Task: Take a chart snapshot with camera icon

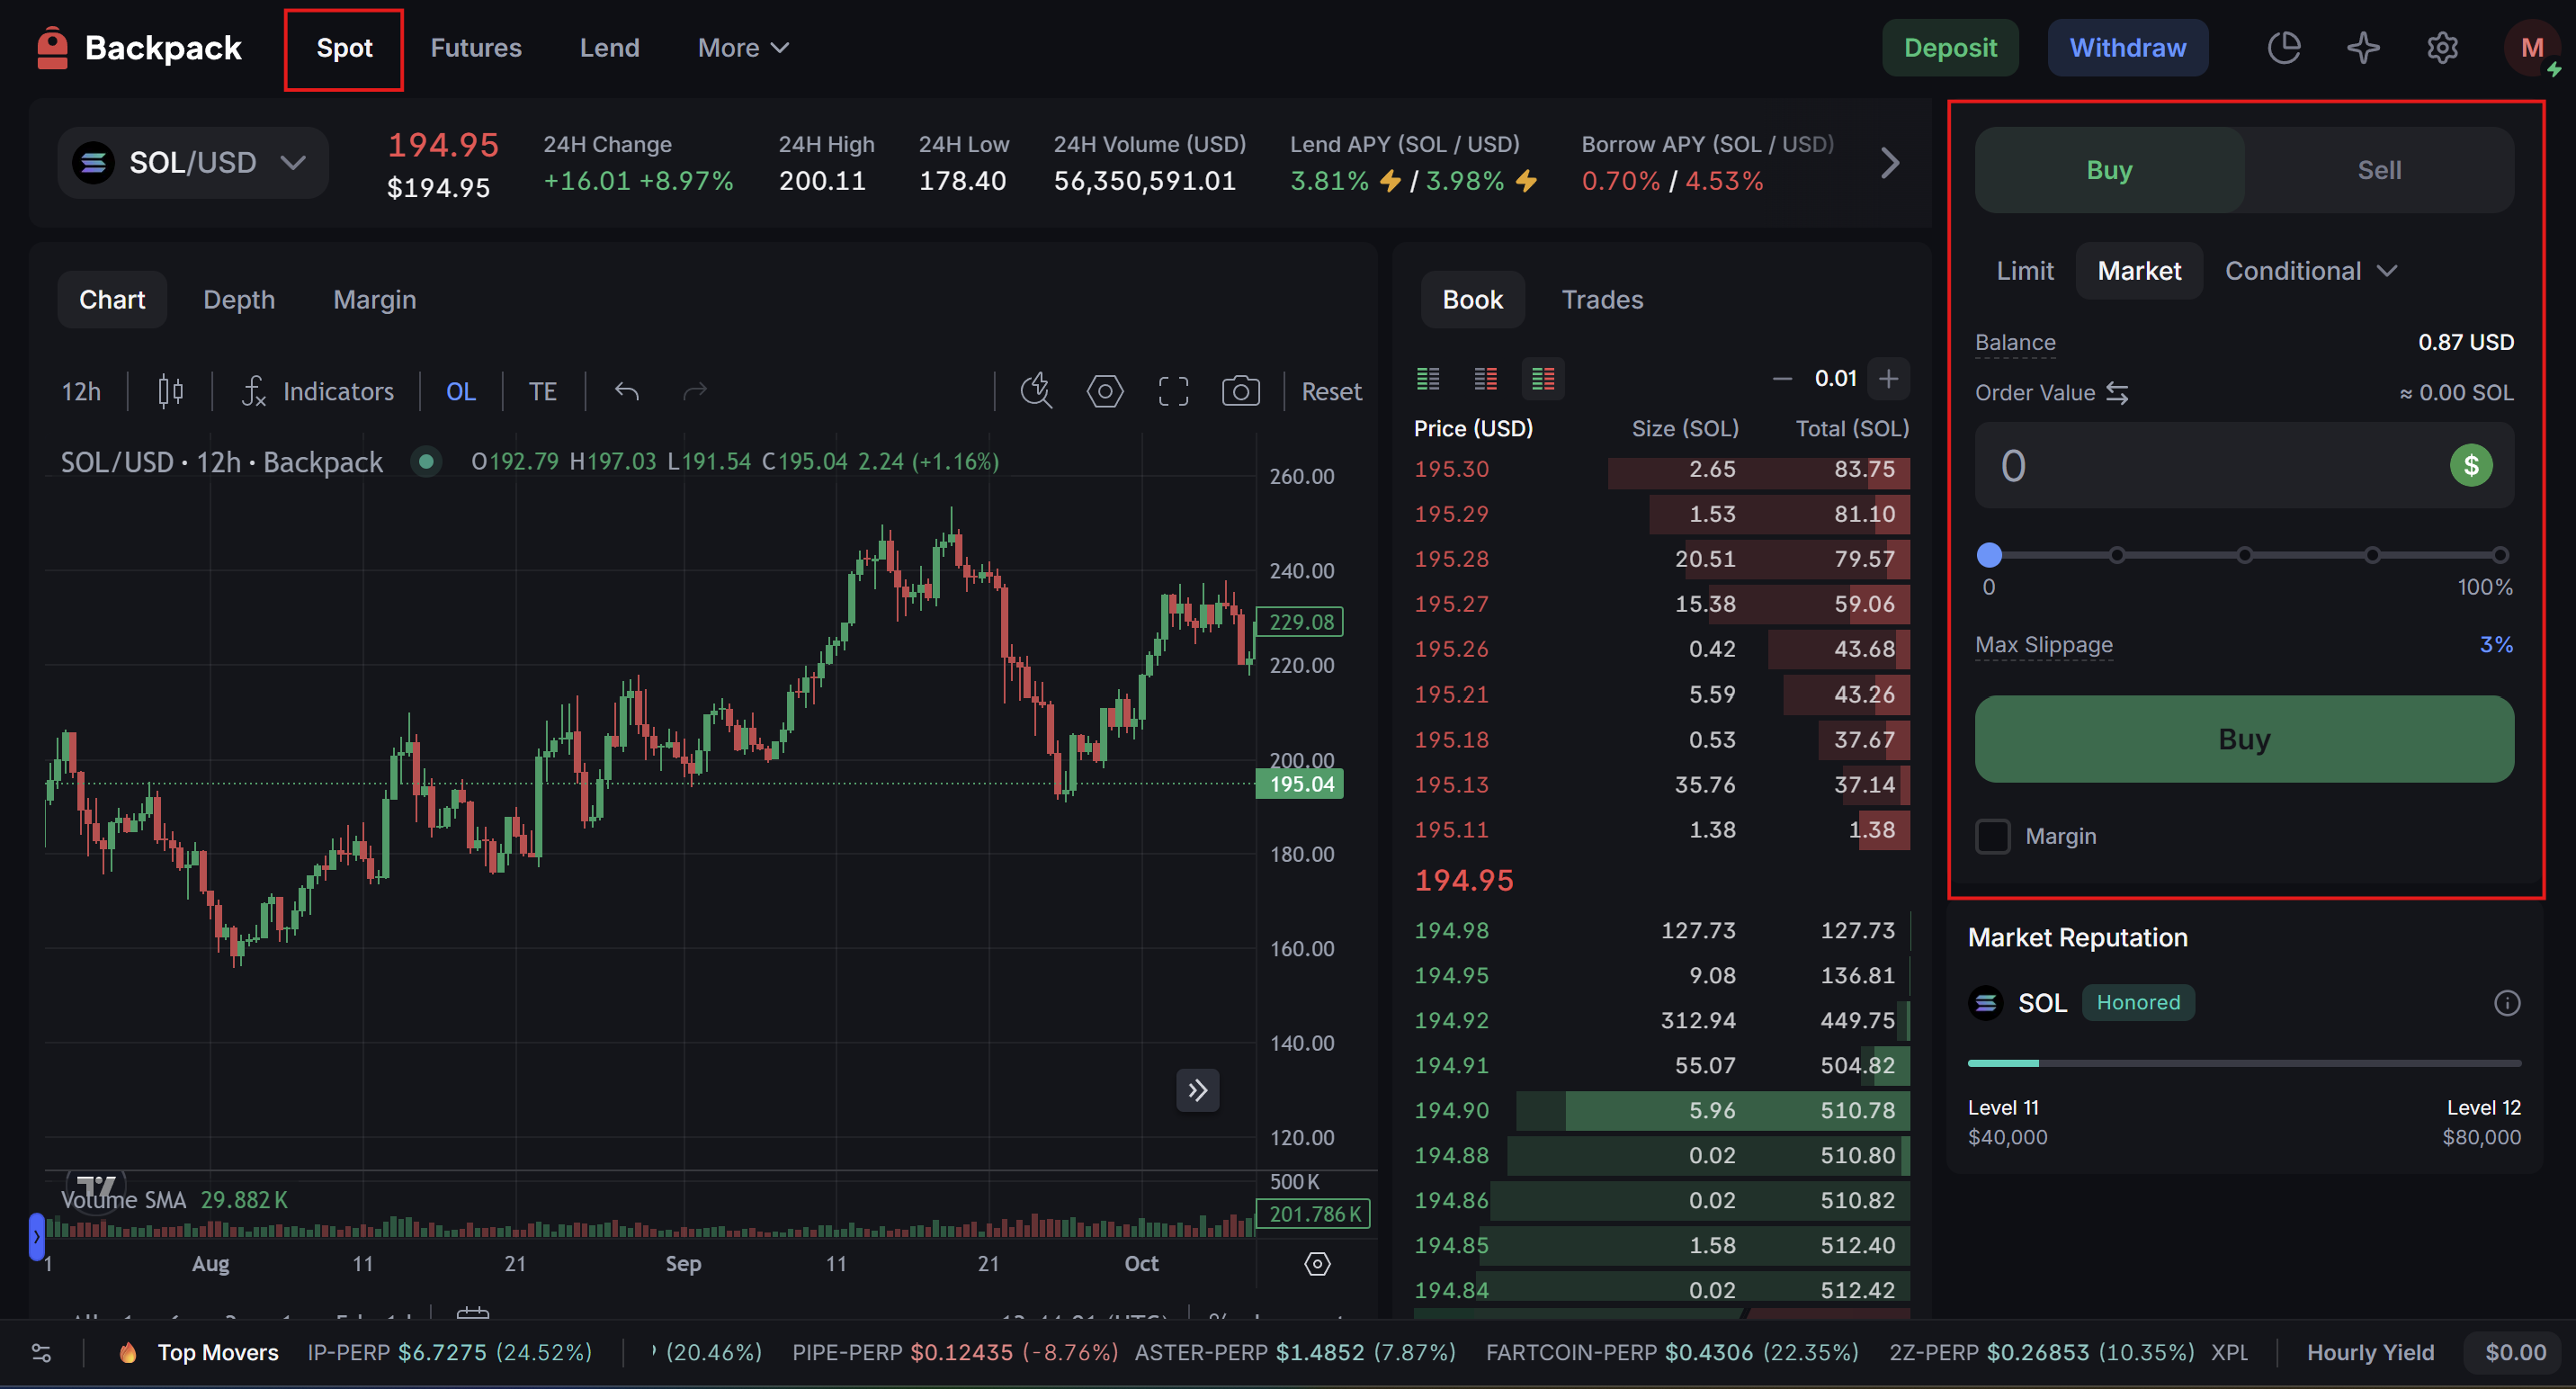Action: [x=1240, y=391]
